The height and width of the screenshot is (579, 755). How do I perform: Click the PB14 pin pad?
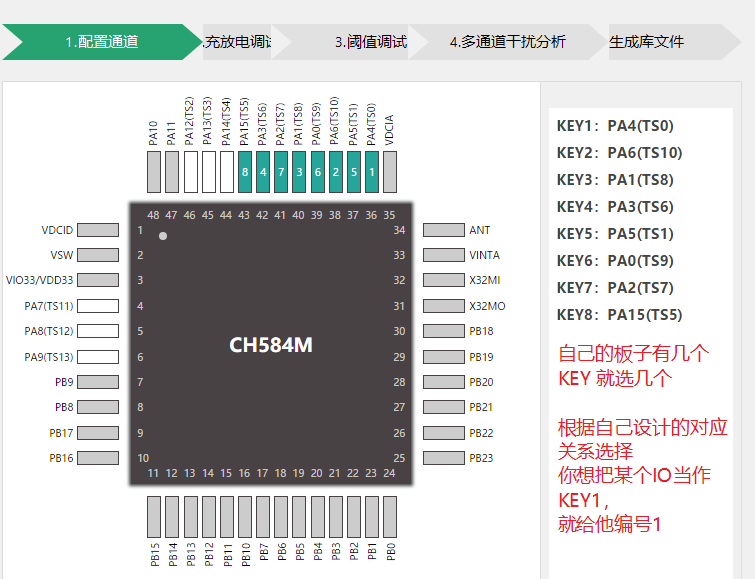172,517
